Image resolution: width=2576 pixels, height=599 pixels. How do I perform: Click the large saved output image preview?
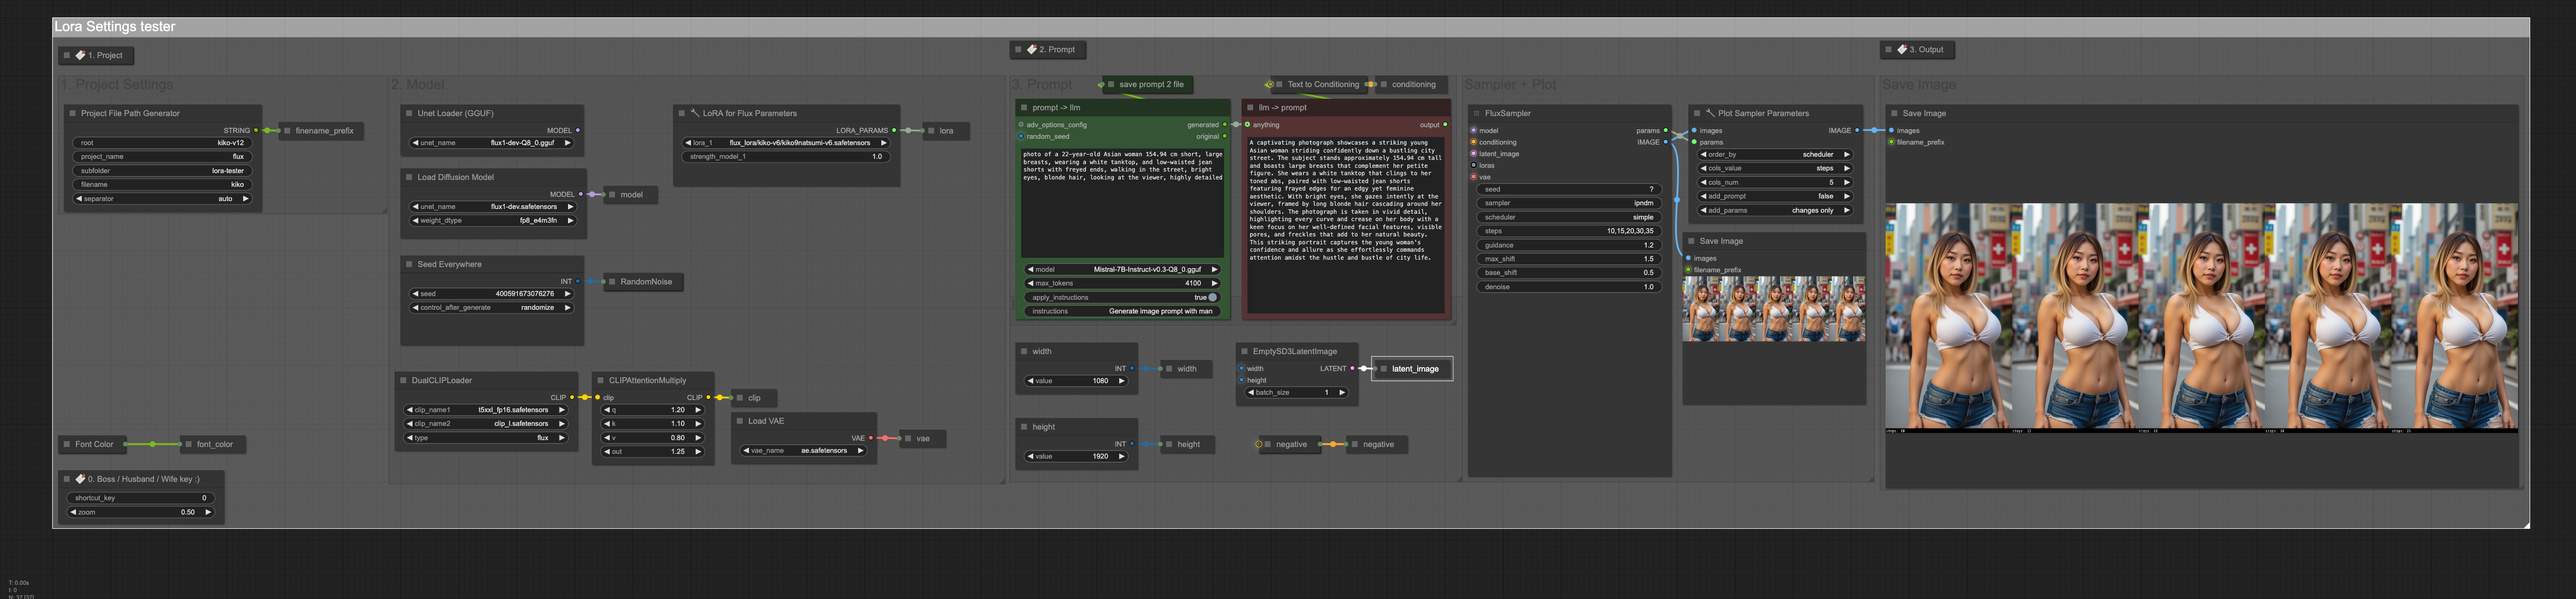(2200, 318)
